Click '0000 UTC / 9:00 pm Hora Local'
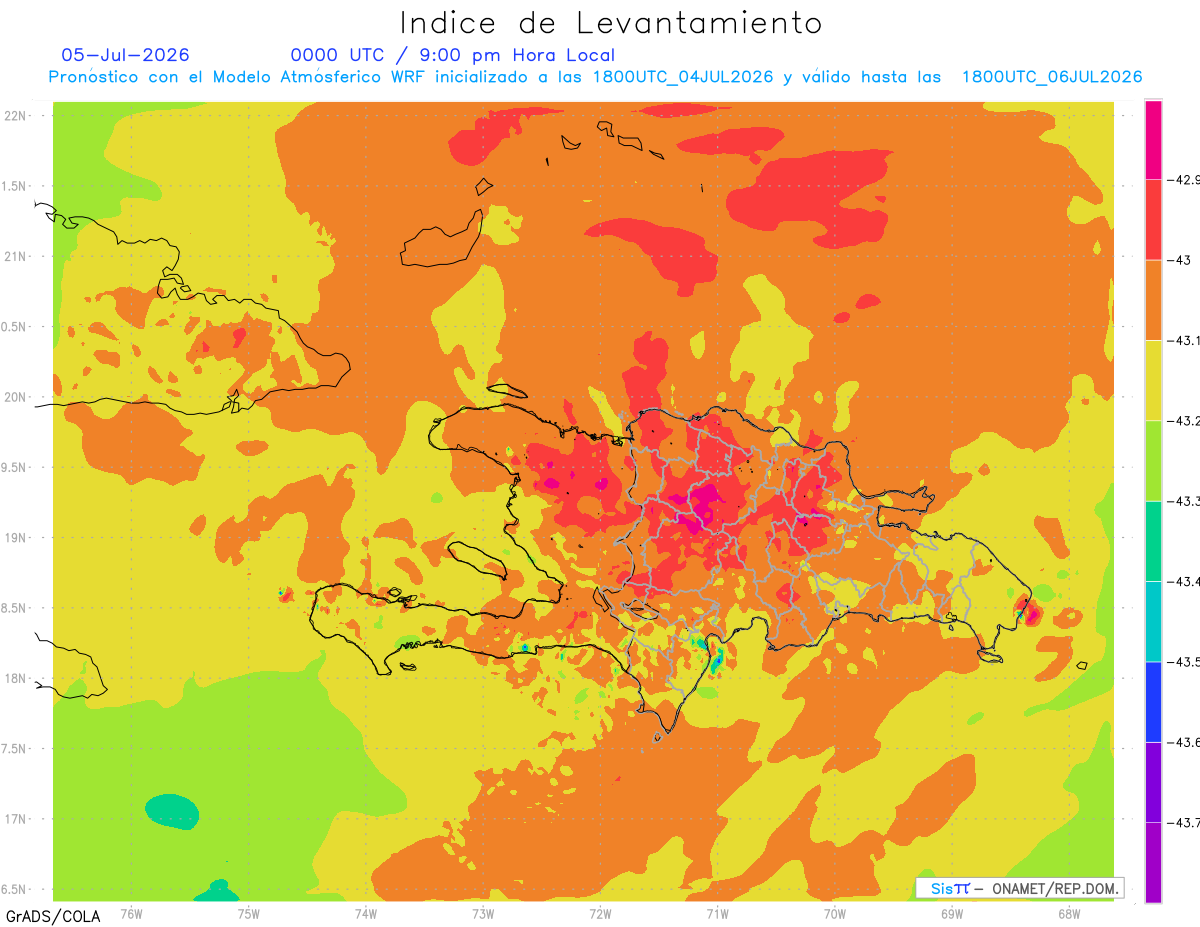Screen dimensions: 1200x927 point(453,55)
